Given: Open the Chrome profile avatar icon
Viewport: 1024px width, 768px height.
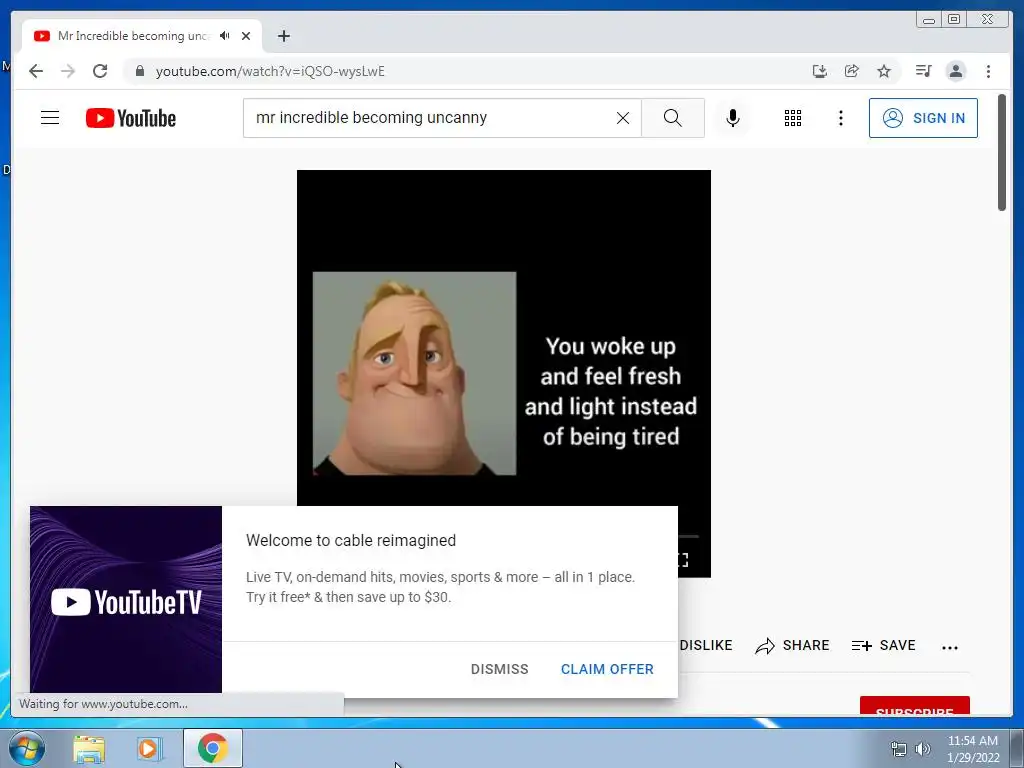Looking at the screenshot, I should click(955, 71).
